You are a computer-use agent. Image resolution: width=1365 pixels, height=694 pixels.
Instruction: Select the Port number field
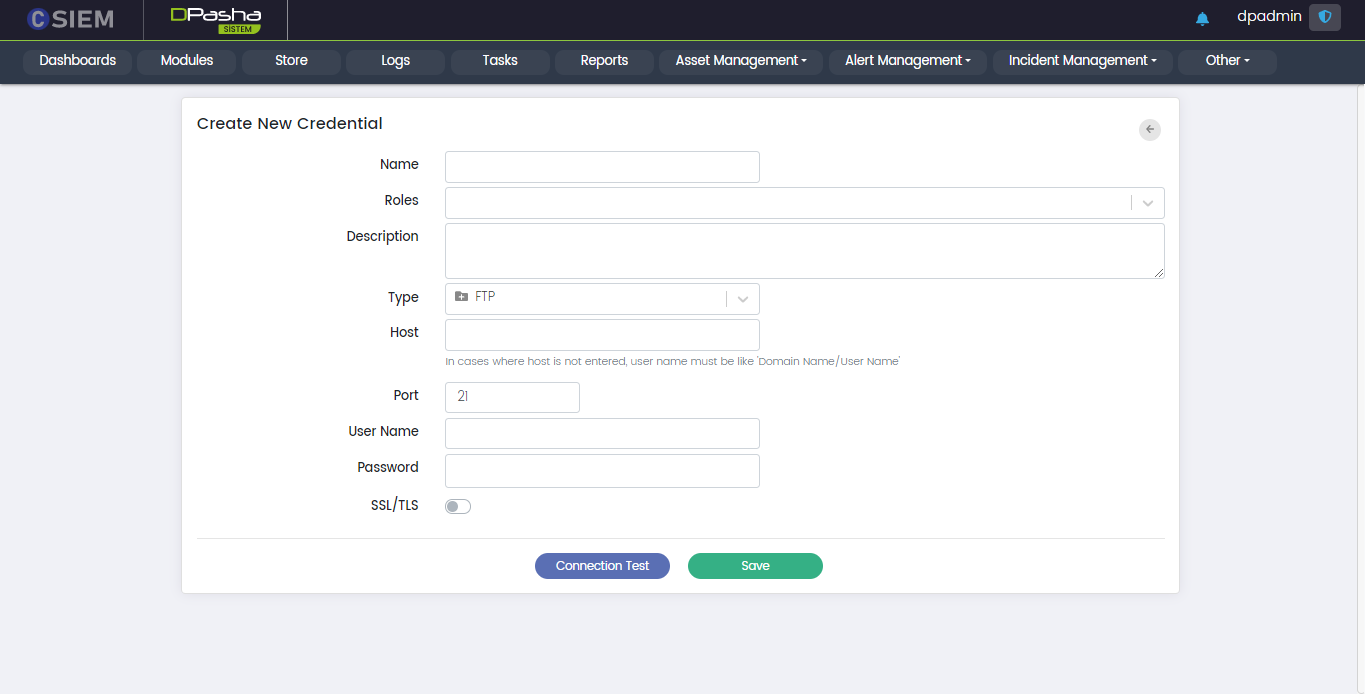pos(512,397)
